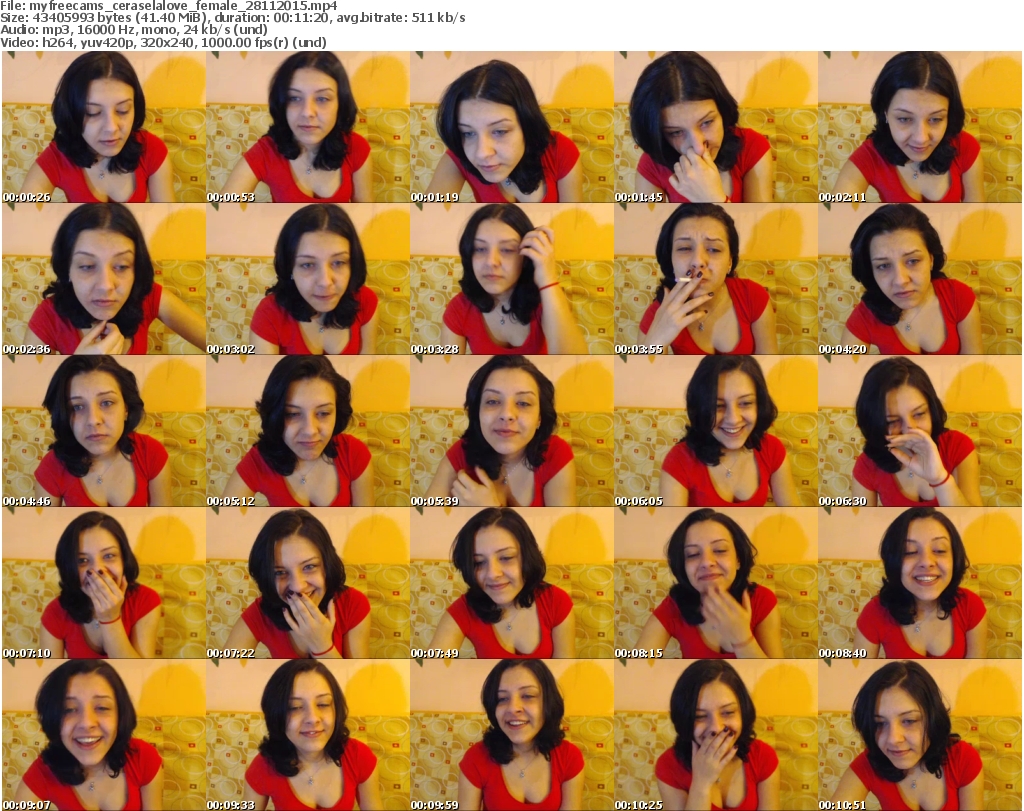
Task: Select the thumbnail stamped 00:02:11
Action: [x=920, y=127]
